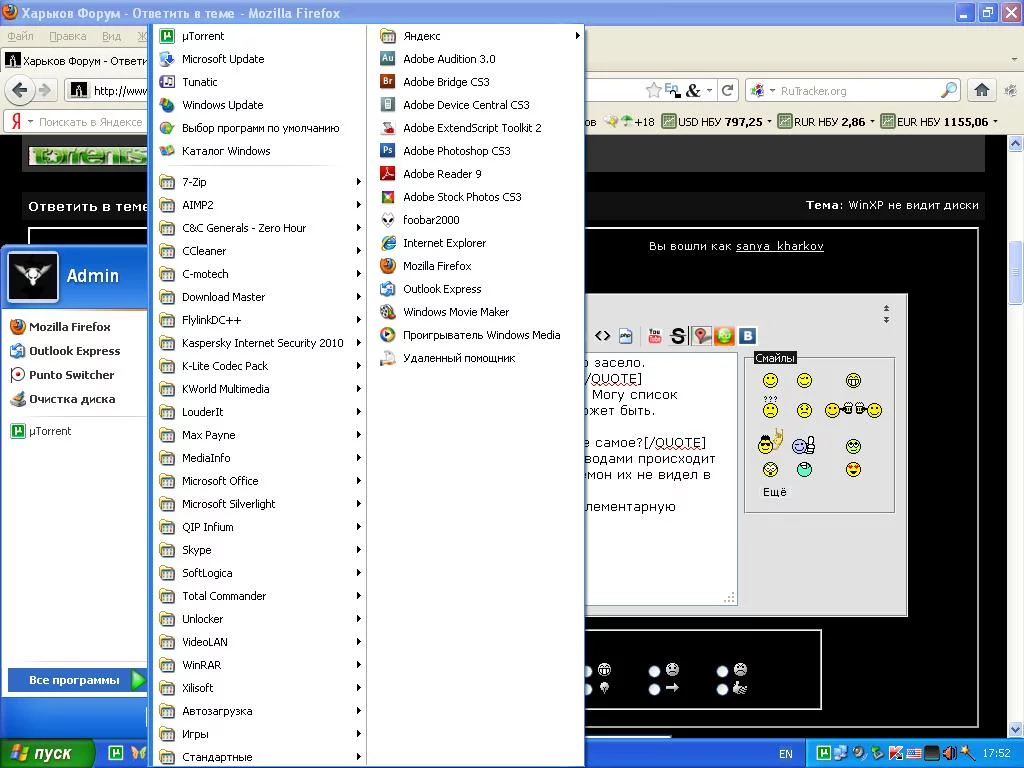Image resolution: width=1024 pixels, height=768 pixels.
Task: Select the angry face post icon radio
Action: [722, 671]
